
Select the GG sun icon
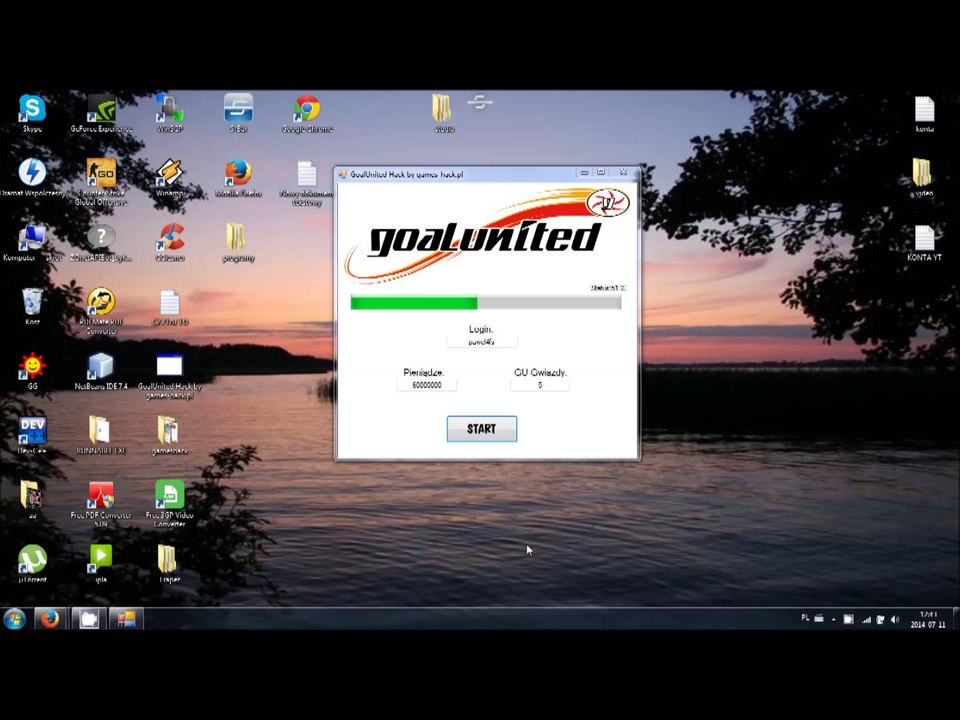pyautogui.click(x=32, y=371)
